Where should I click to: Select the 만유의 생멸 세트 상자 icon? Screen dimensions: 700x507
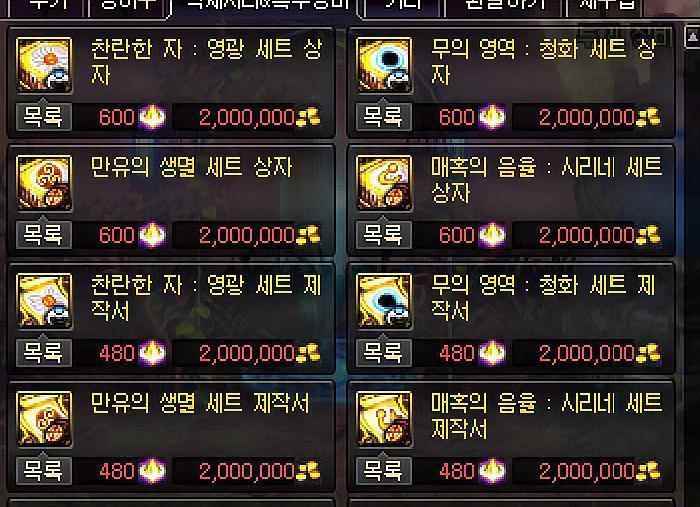pyautogui.click(x=44, y=183)
